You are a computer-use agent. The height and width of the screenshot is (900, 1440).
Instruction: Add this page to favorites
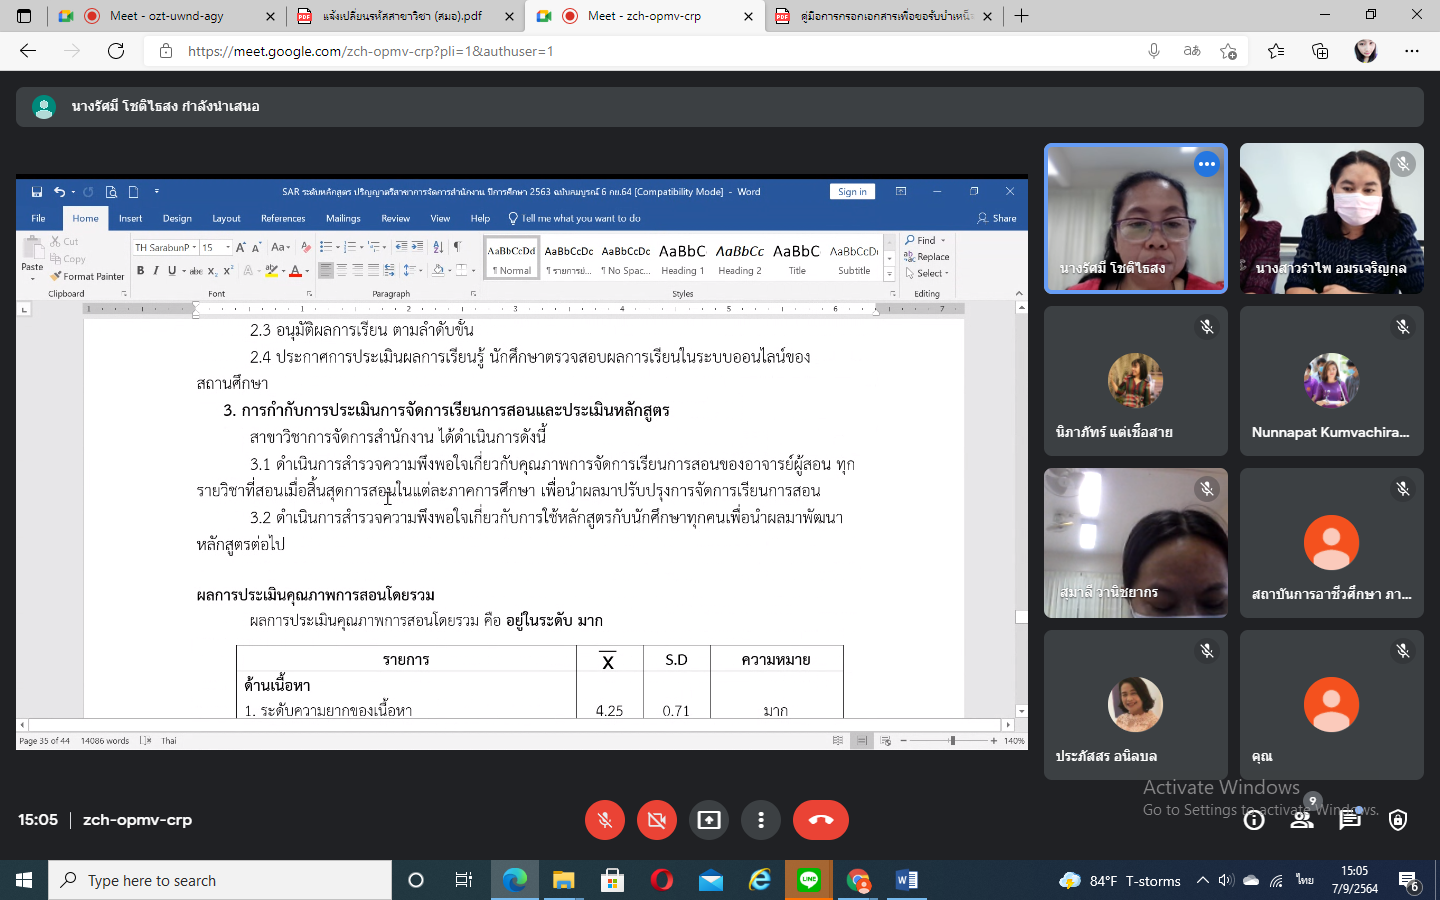(x=1229, y=51)
